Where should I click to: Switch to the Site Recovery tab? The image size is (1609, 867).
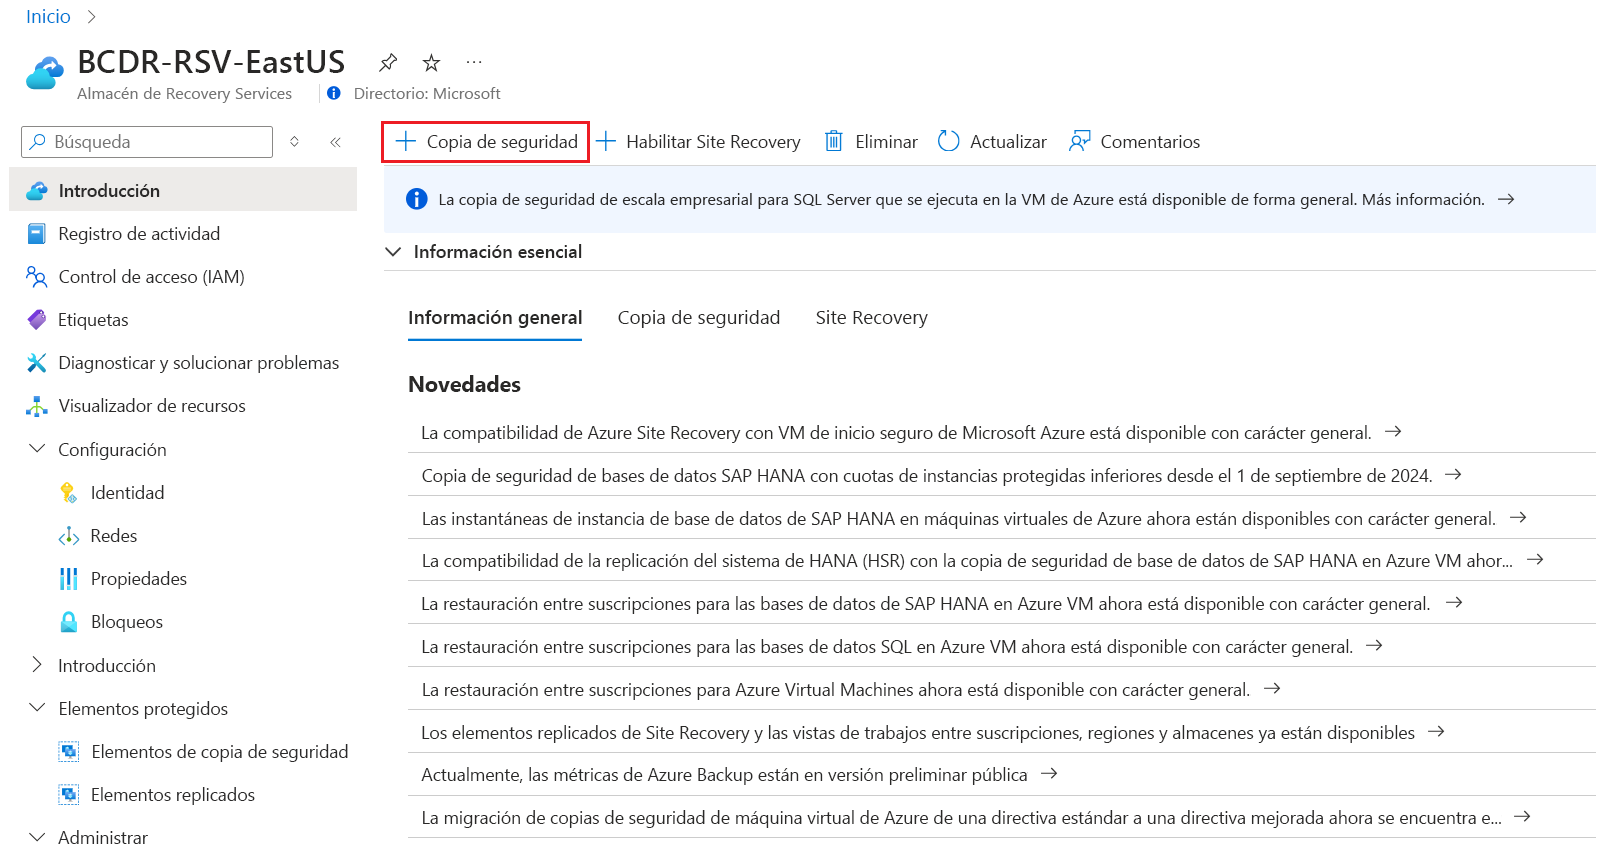click(x=871, y=318)
